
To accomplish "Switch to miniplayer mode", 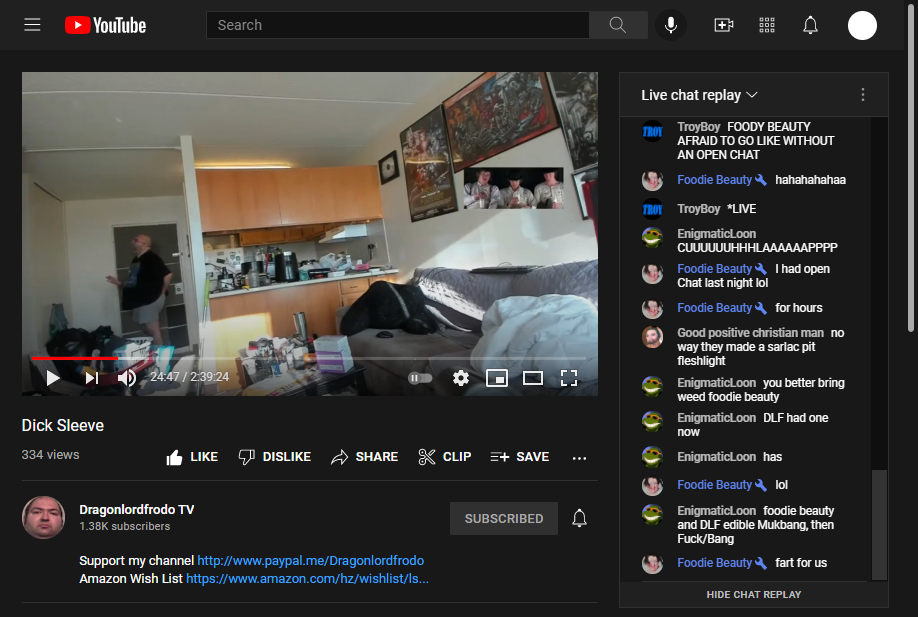I will click(x=497, y=378).
